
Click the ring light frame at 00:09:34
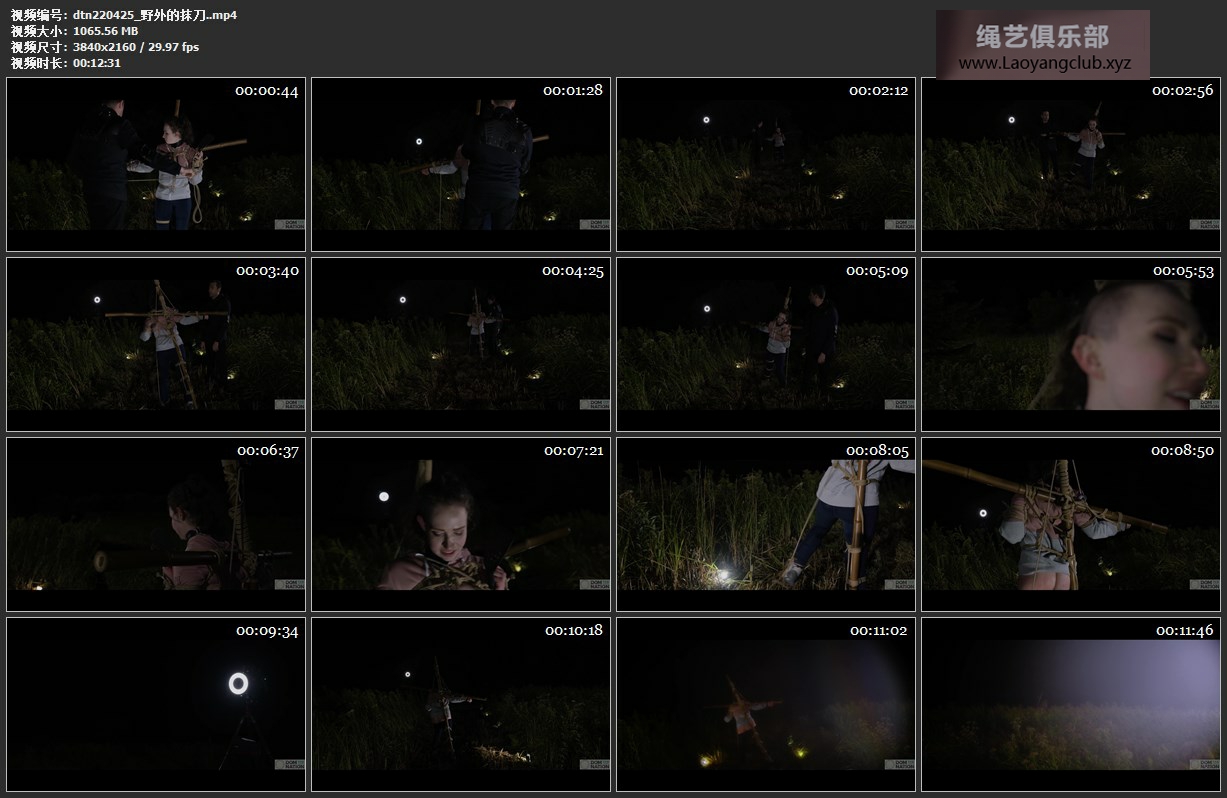156,704
